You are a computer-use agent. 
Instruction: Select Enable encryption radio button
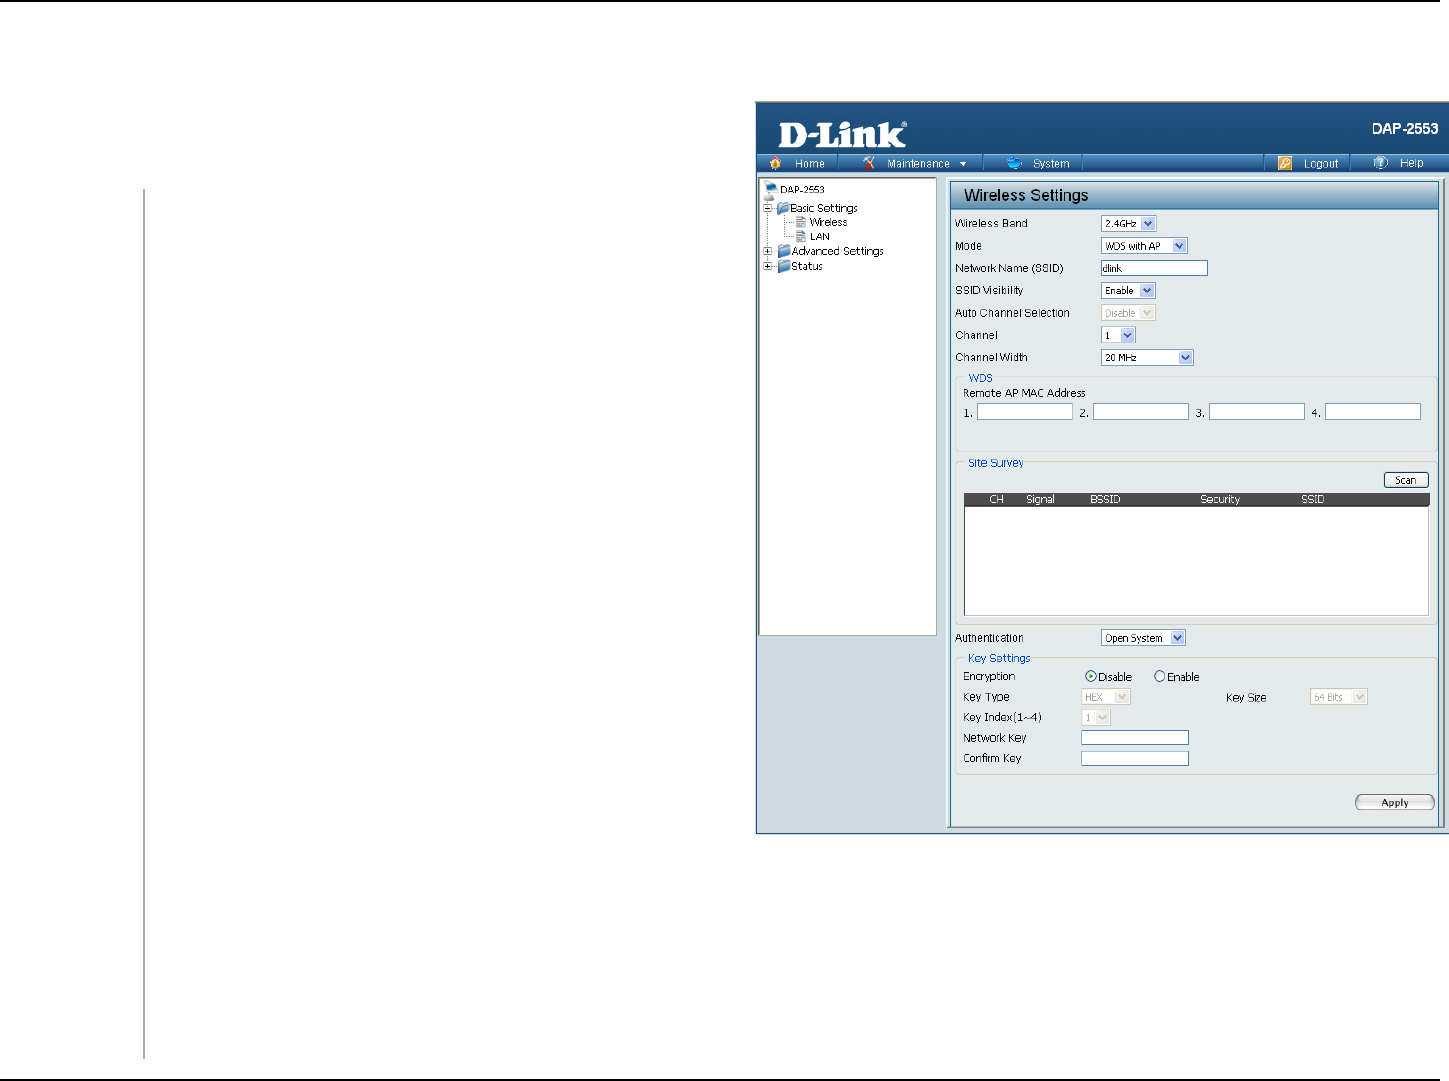1160,677
